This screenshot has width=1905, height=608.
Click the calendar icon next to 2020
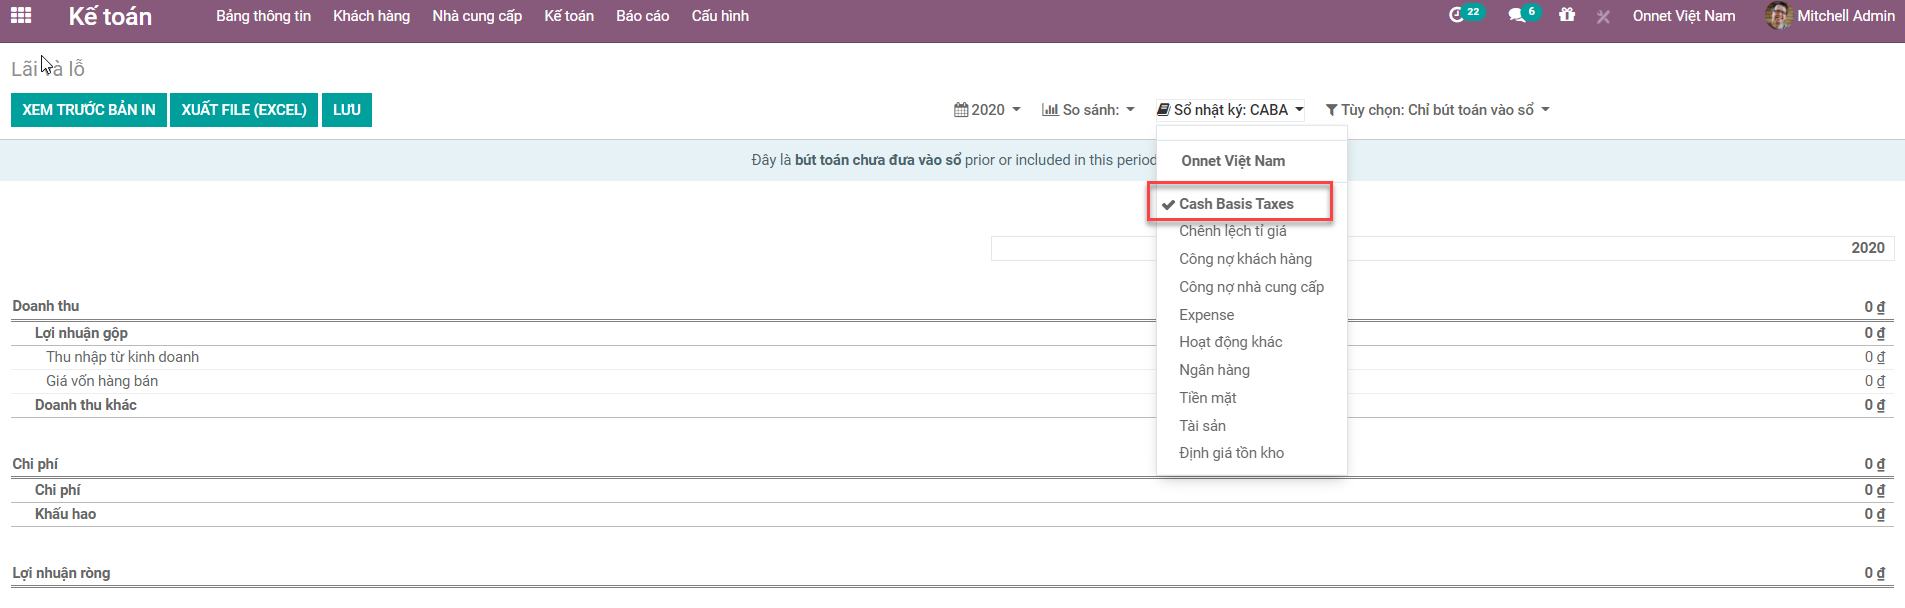tap(960, 110)
